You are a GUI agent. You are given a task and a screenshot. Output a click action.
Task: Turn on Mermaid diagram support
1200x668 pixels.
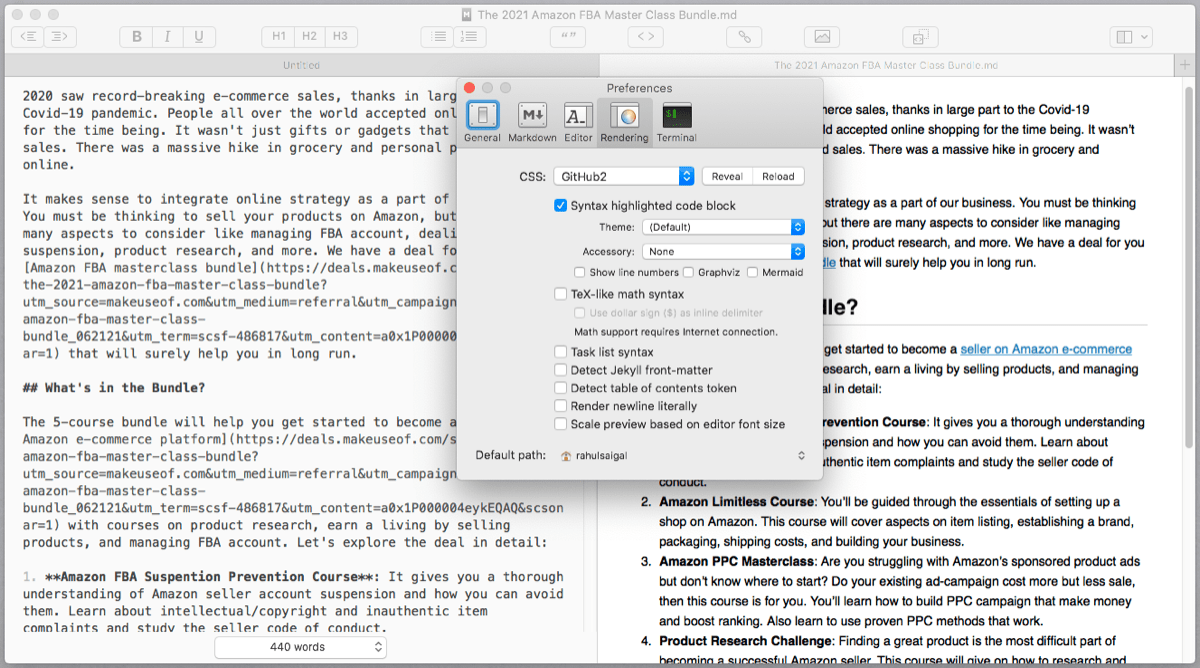pos(753,272)
